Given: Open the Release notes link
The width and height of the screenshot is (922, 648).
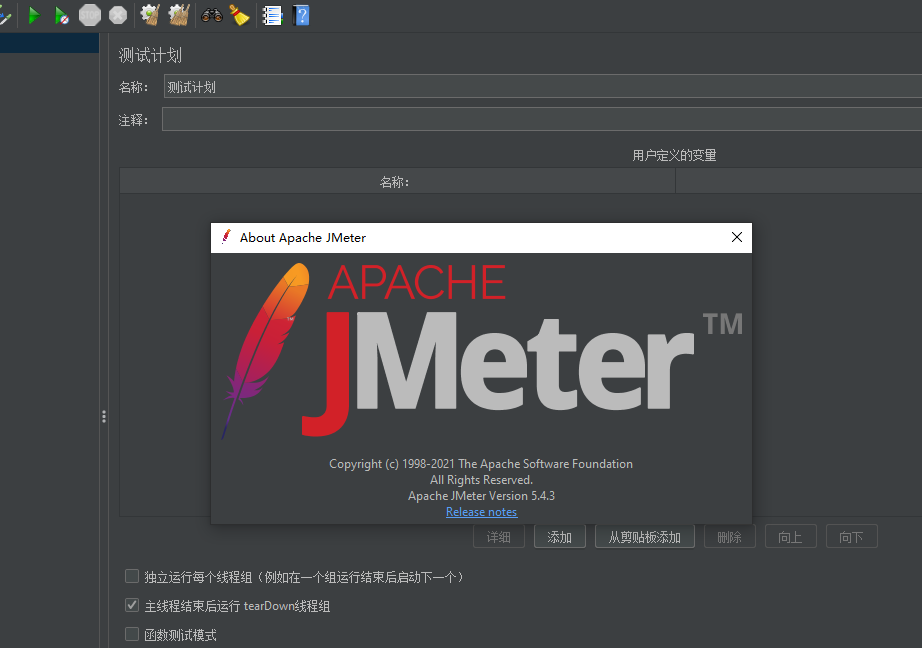Looking at the screenshot, I should click(481, 511).
